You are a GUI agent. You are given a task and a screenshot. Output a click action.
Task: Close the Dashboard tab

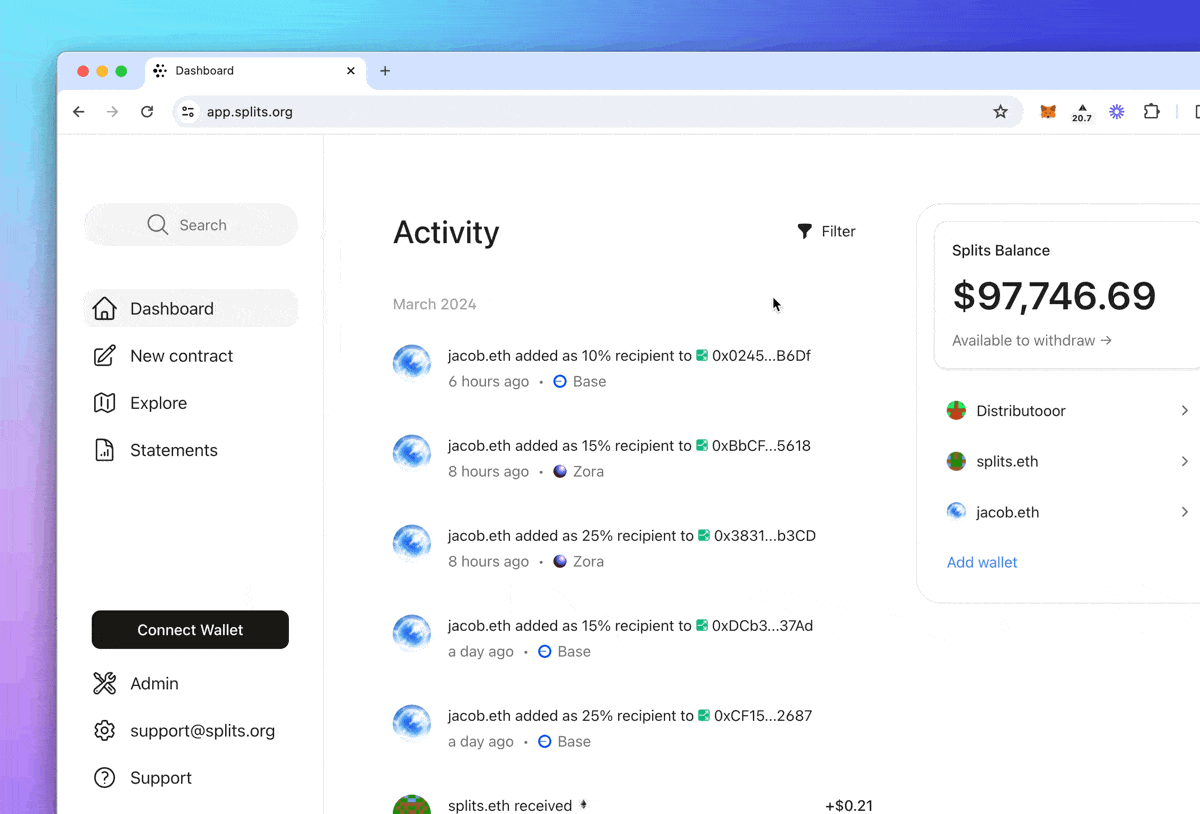click(351, 71)
